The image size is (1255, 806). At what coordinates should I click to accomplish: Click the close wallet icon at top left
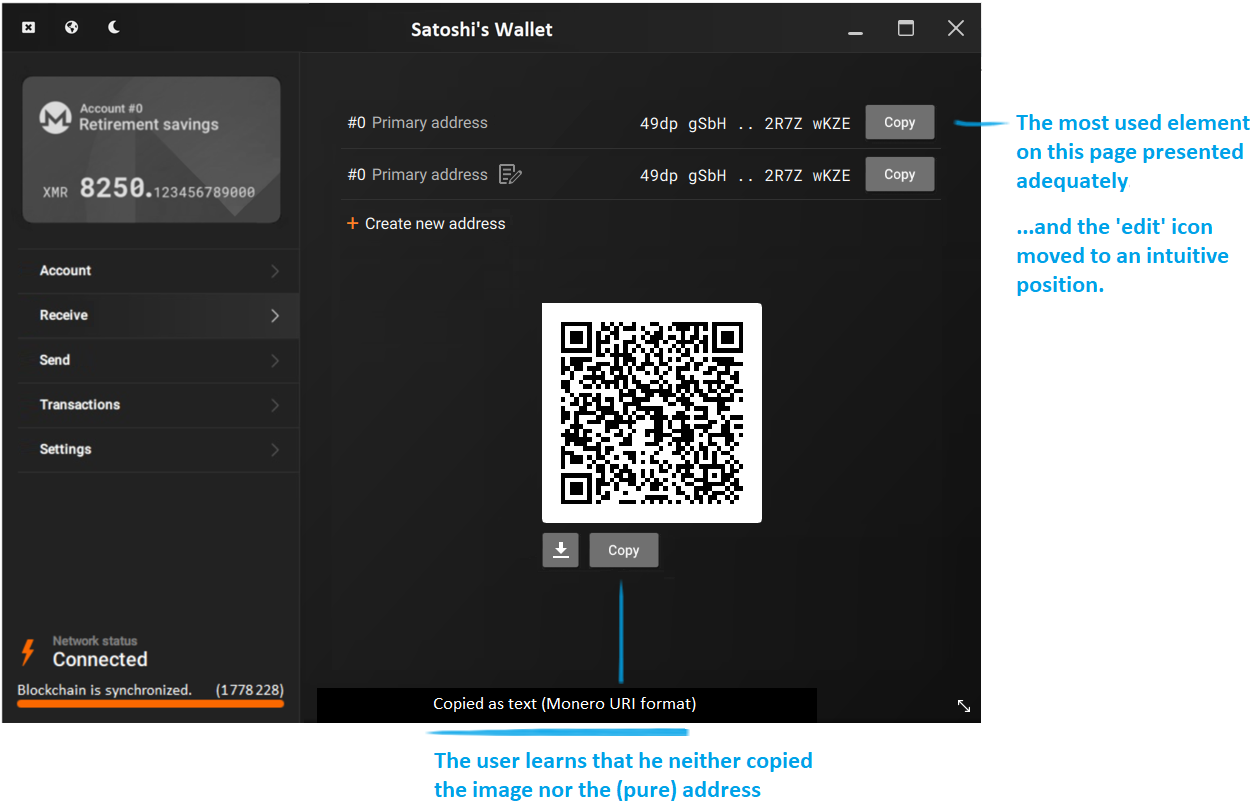coord(29,28)
